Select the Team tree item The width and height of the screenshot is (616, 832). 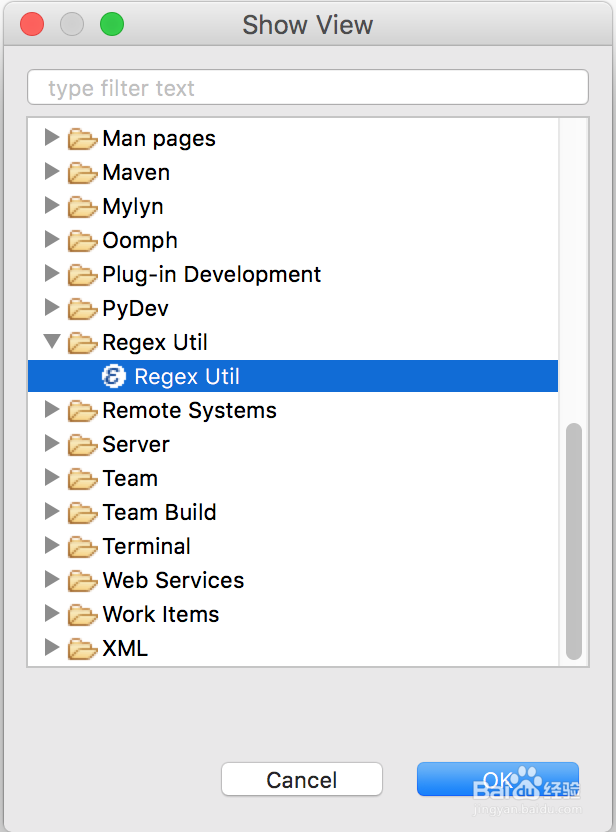[130, 479]
